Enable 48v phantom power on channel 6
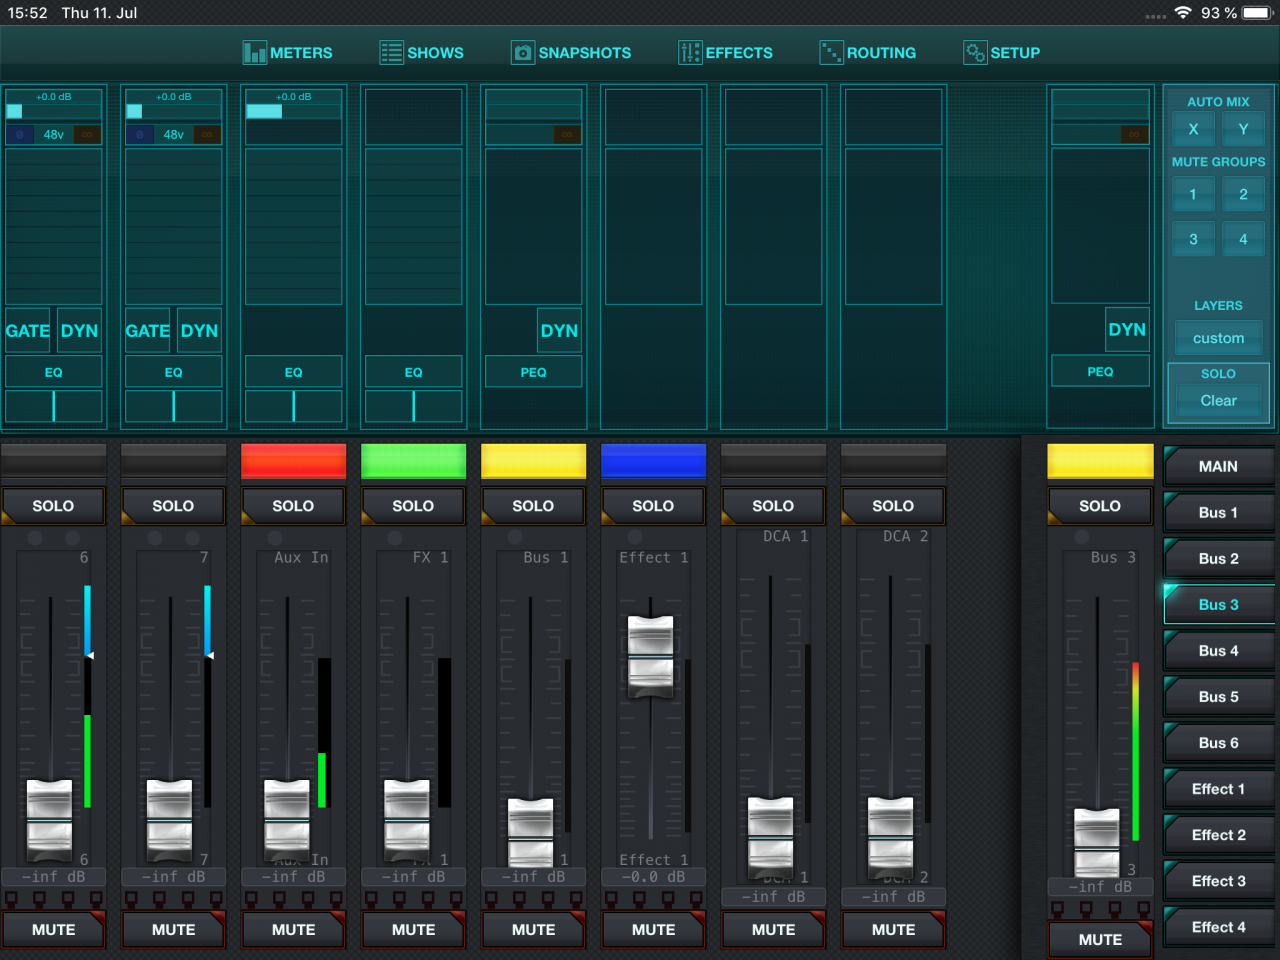Viewport: 1280px width, 960px height. pos(54,134)
